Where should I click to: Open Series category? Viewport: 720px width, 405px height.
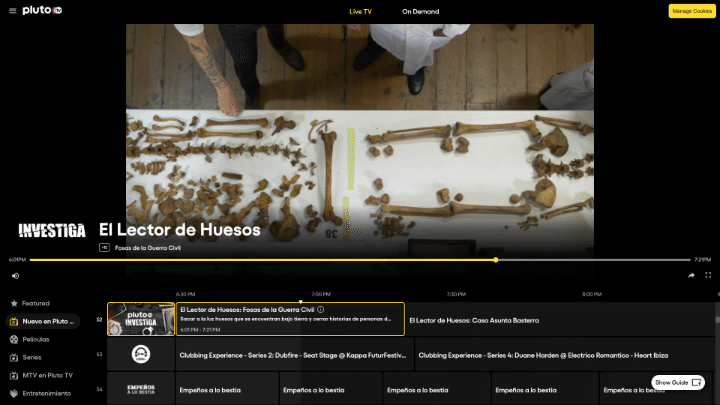point(32,357)
